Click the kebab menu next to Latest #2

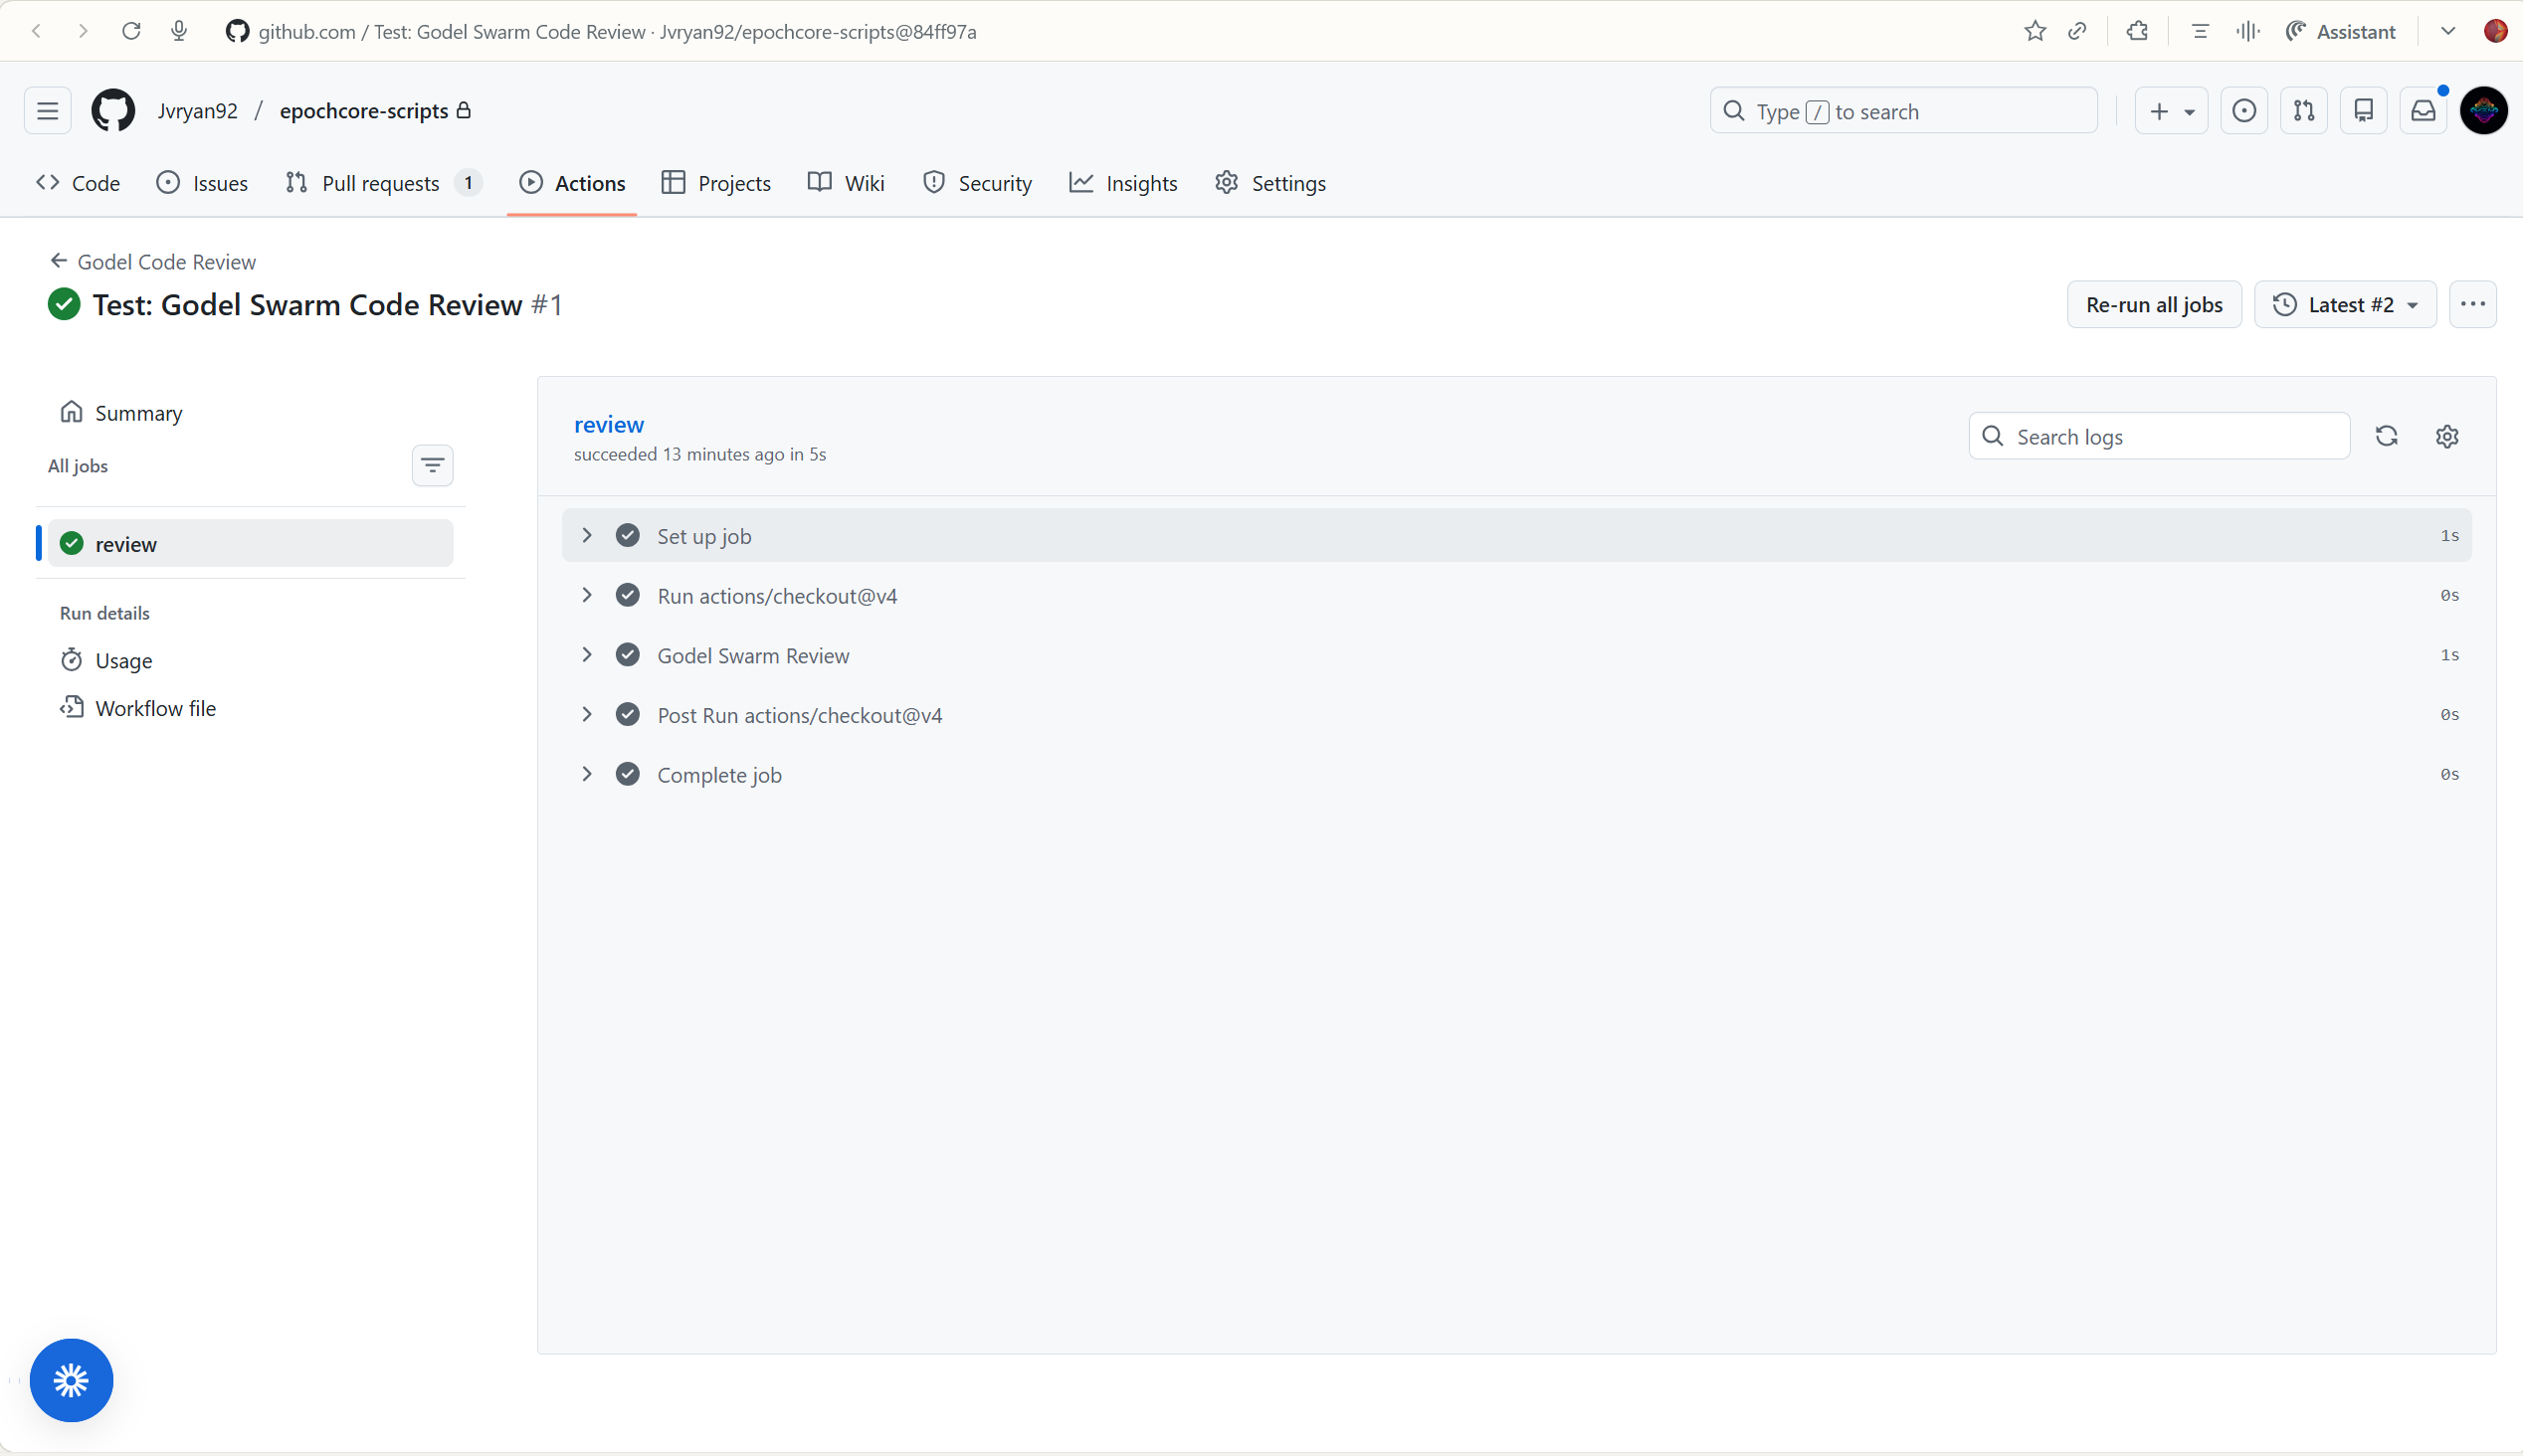pos(2473,304)
